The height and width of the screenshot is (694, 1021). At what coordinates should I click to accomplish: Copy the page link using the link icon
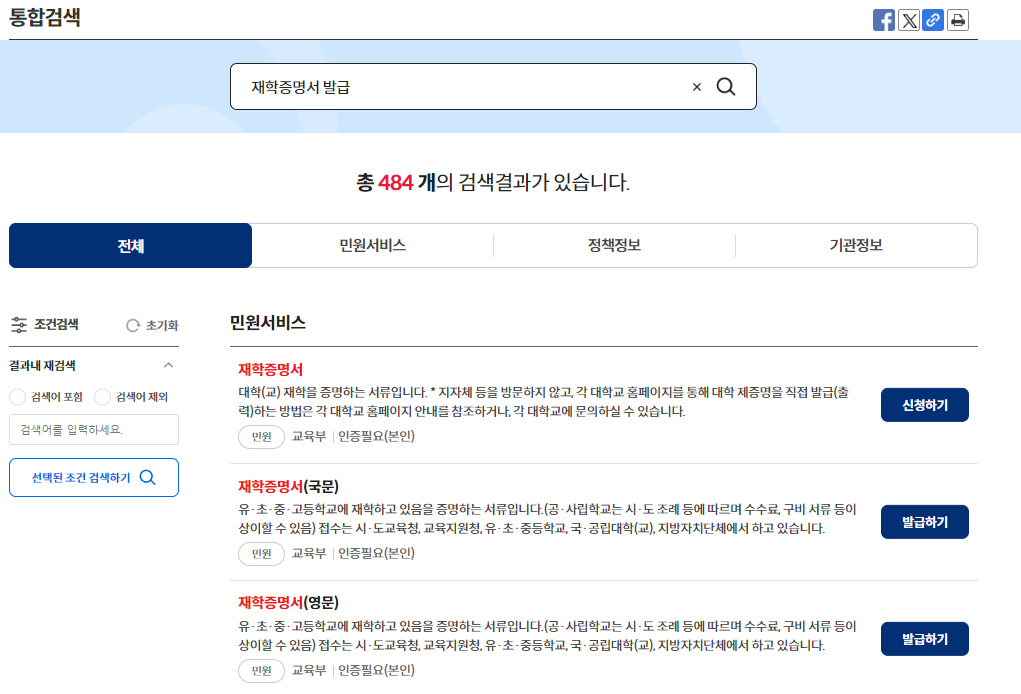933,20
